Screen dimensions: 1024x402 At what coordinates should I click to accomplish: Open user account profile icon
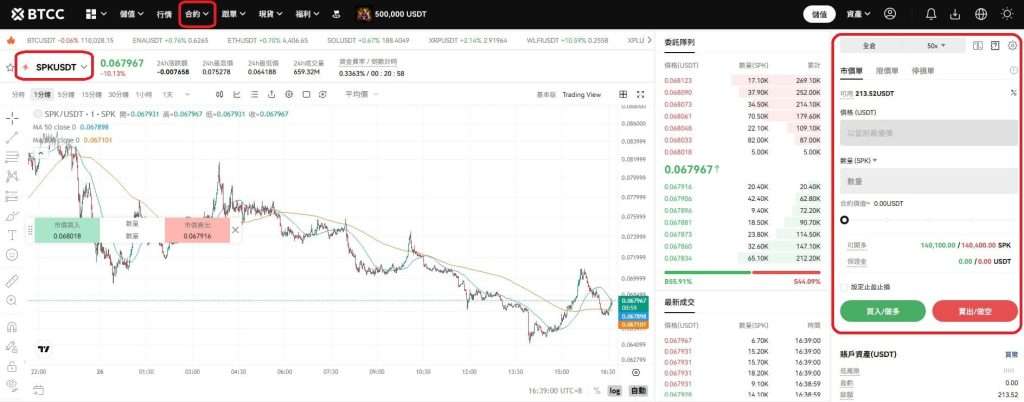[890, 14]
